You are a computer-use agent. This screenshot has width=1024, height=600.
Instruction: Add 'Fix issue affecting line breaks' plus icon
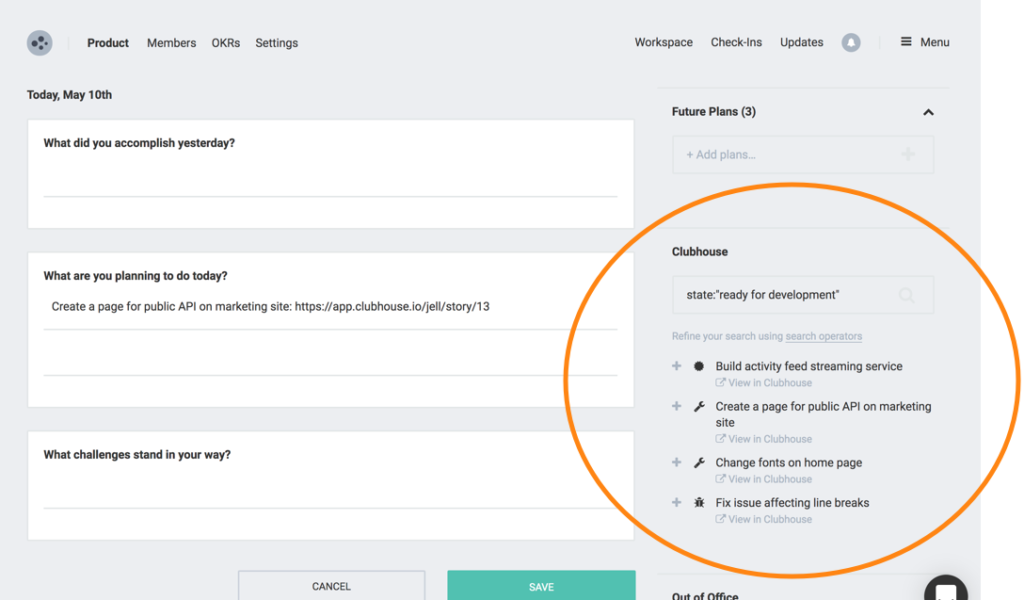pos(677,502)
